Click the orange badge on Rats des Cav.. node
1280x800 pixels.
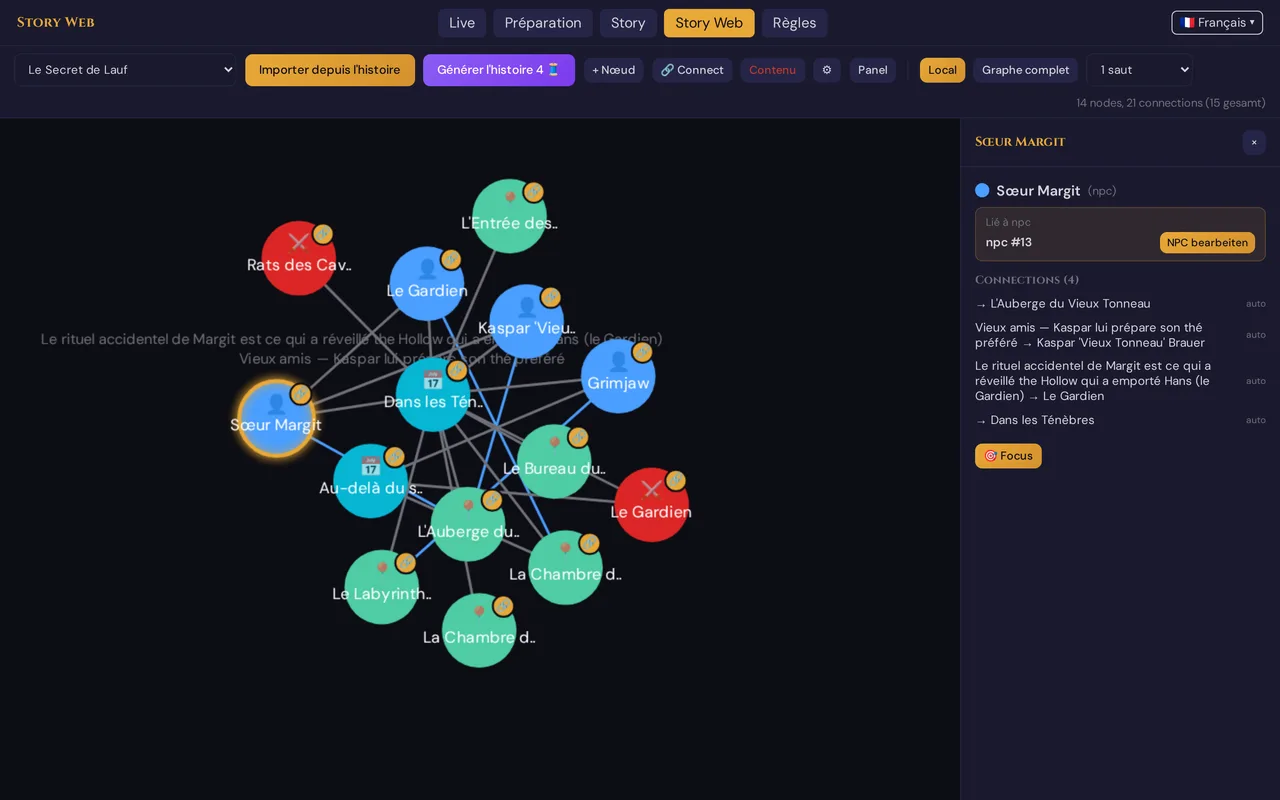point(322,234)
